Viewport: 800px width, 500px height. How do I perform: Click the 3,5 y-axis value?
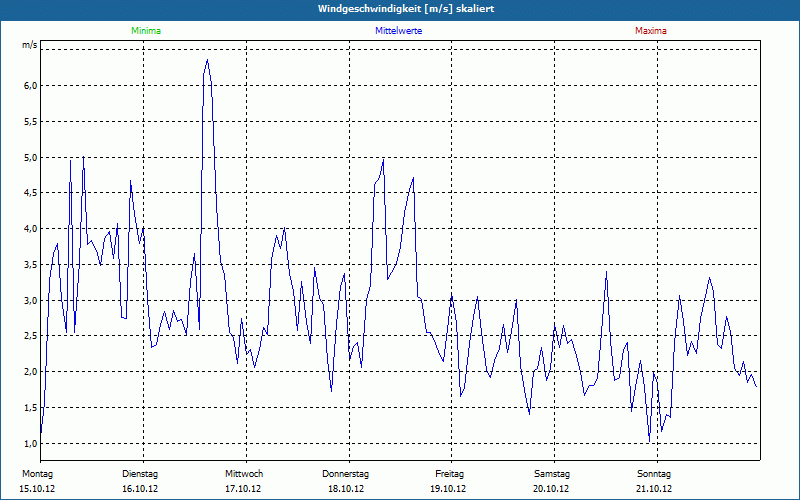(x=31, y=264)
